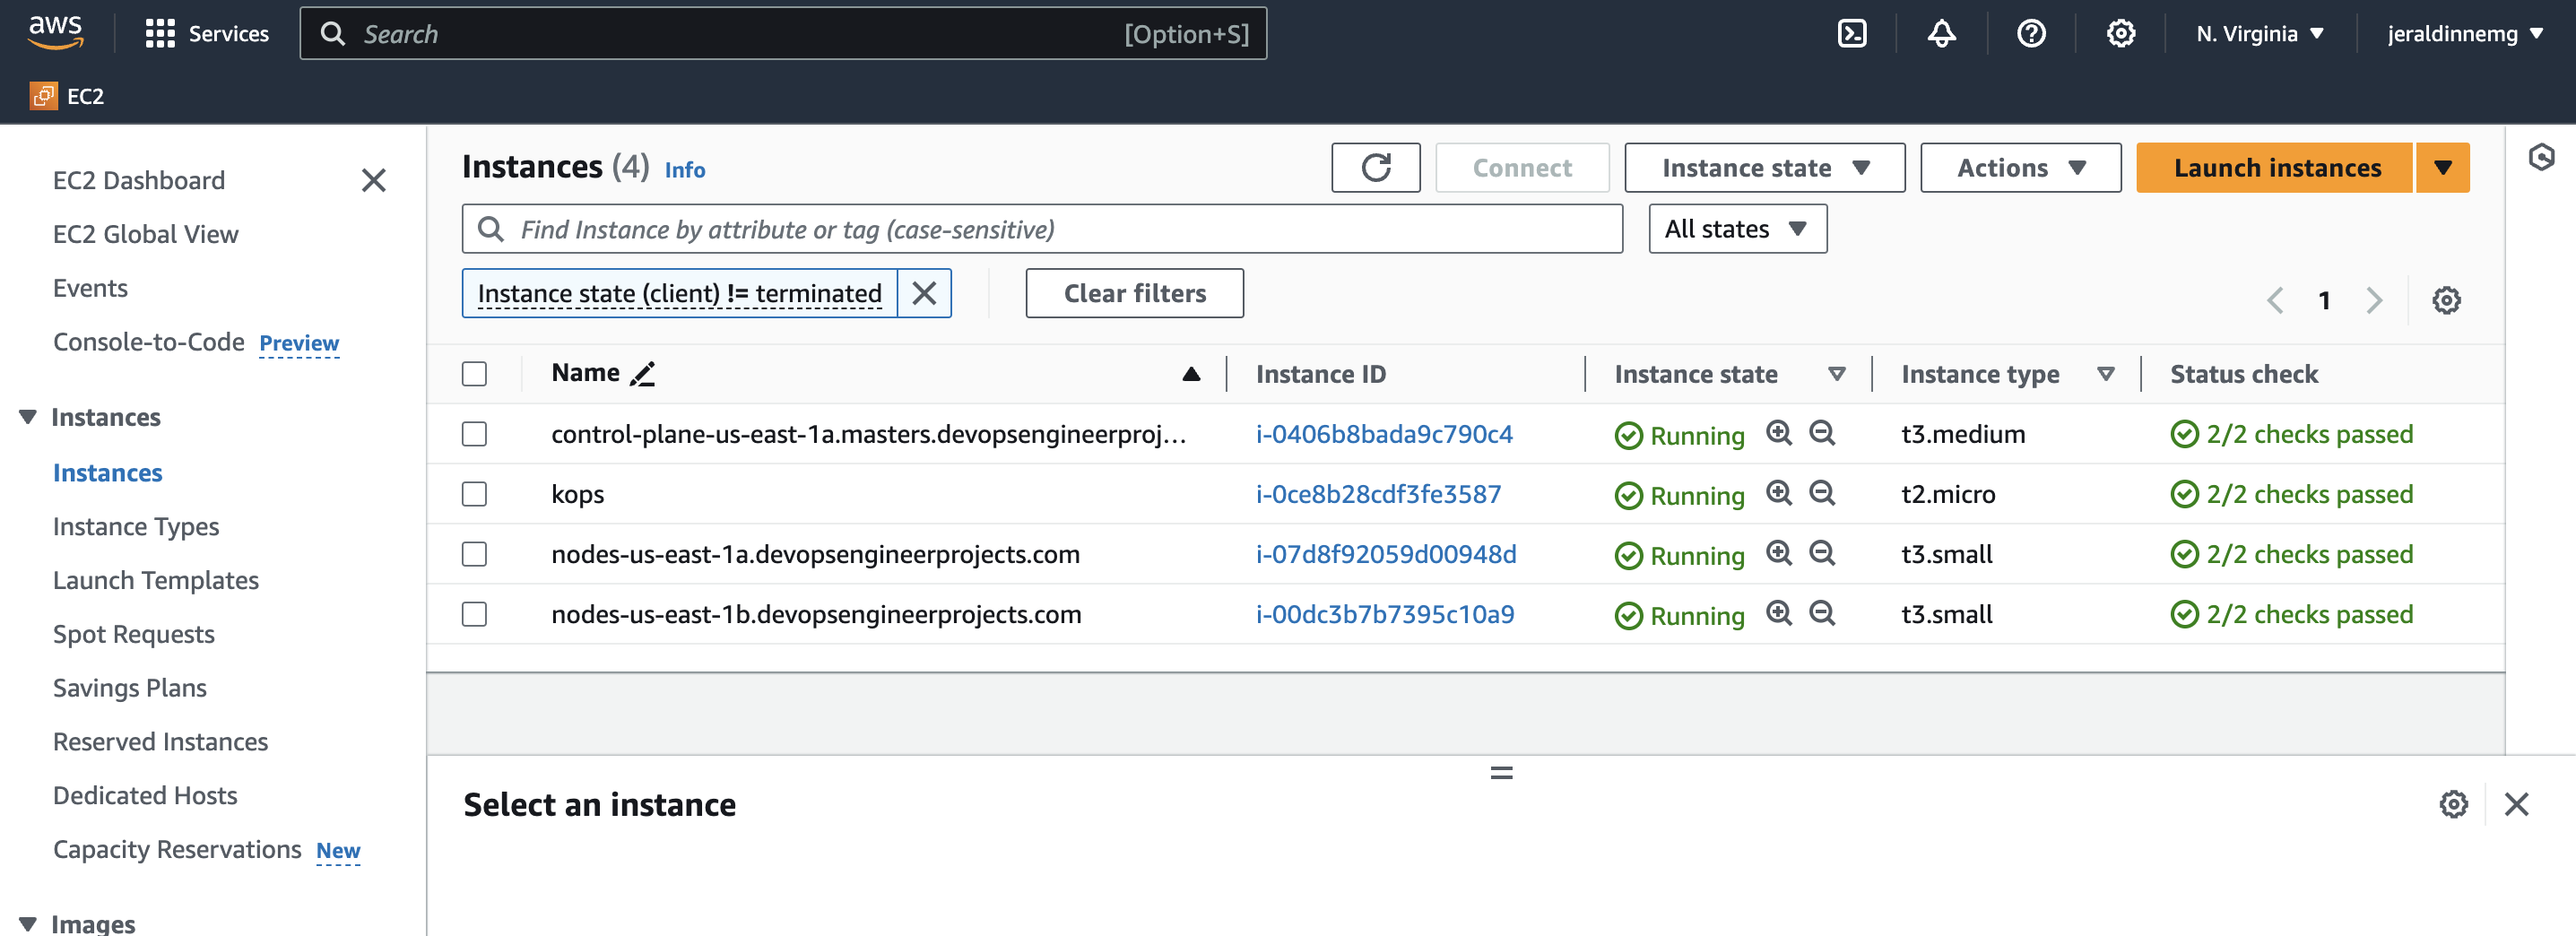
Task: Go to next page of instances
Action: pyautogui.click(x=2374, y=300)
